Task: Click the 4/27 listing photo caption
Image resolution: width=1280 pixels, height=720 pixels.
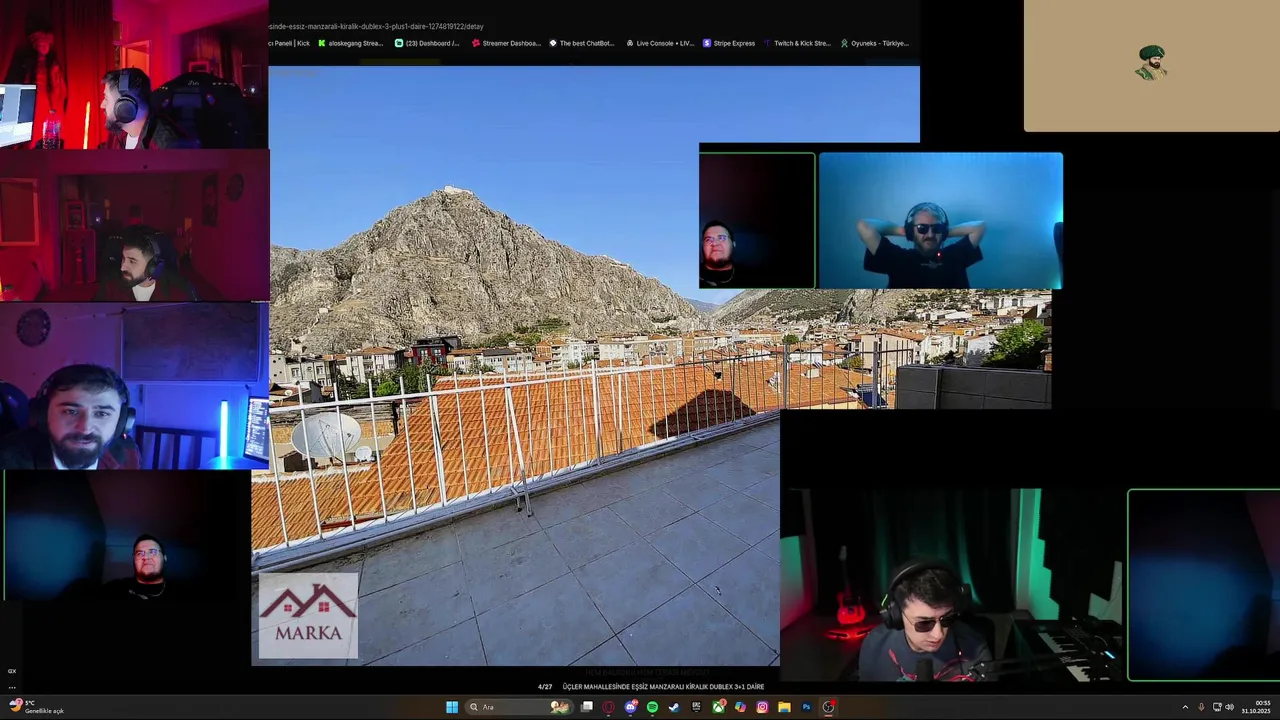Action: pos(651,687)
